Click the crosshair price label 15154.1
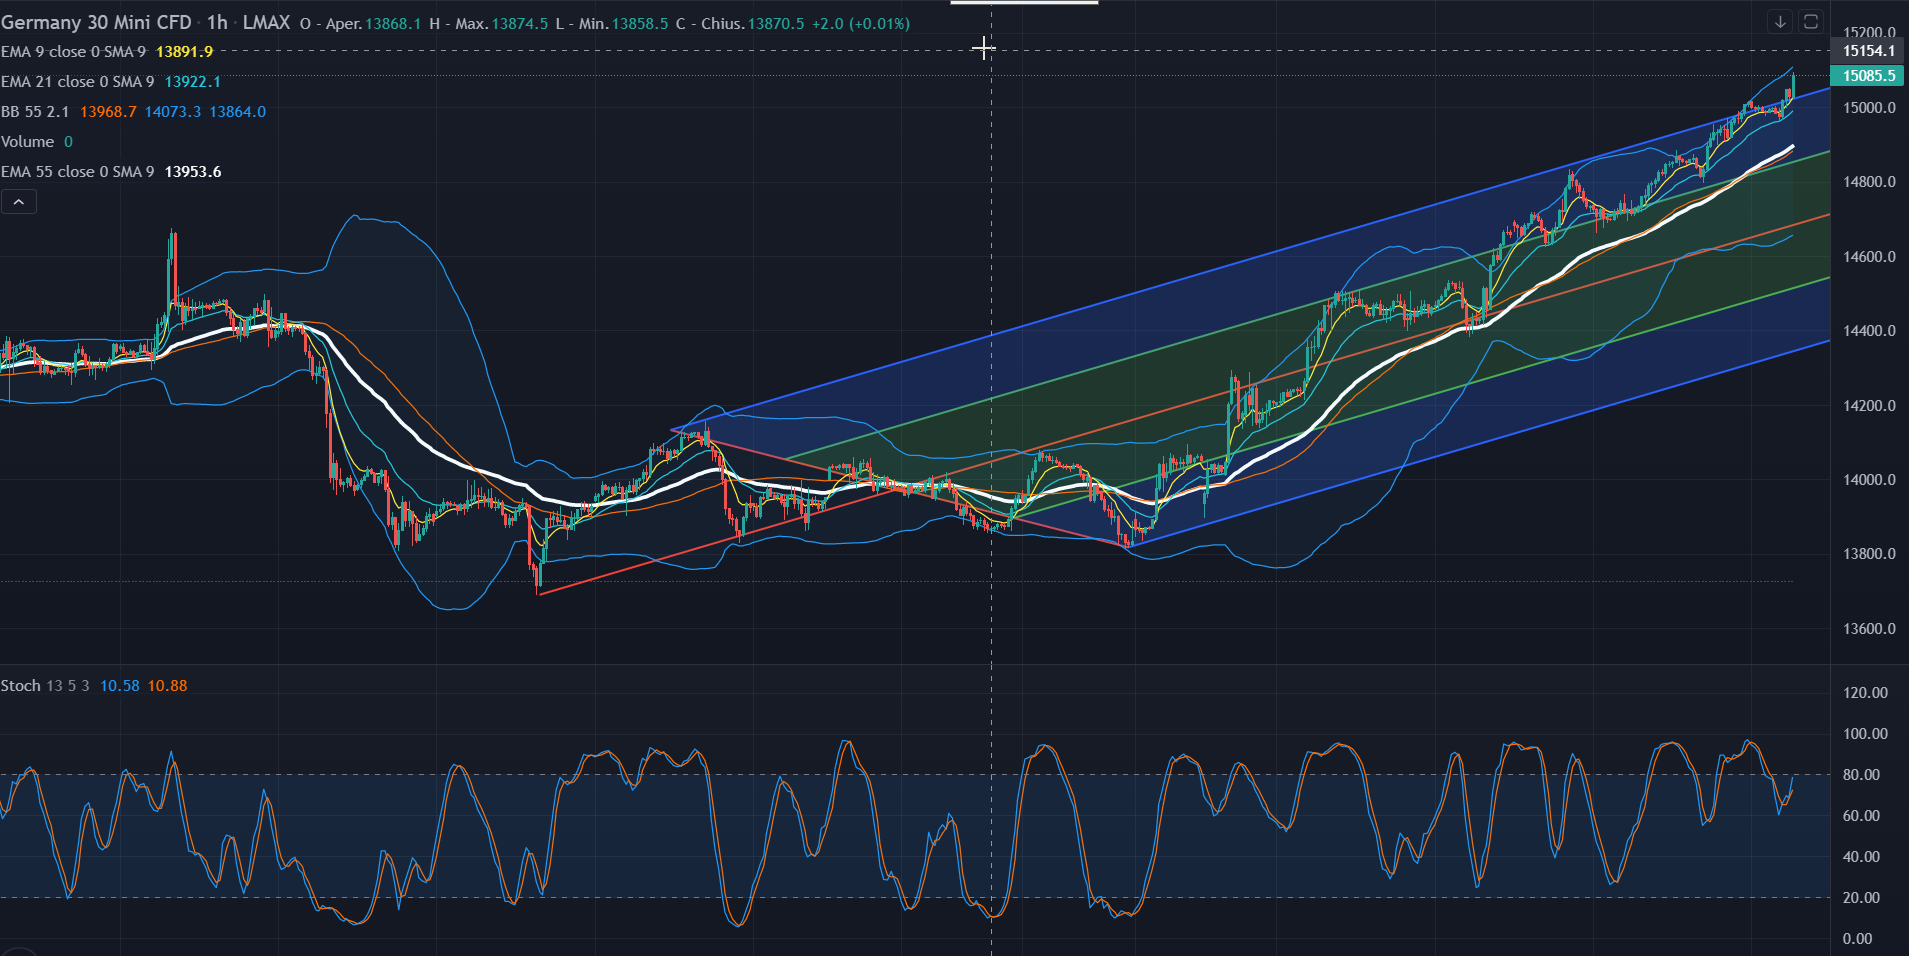 [1869, 51]
